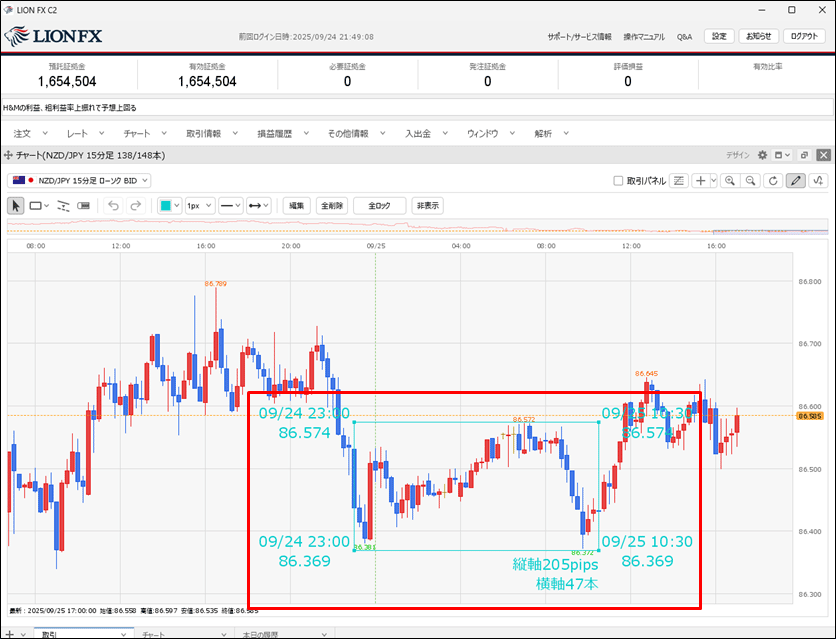This screenshot has width=836, height=639.
Task: Click the 全削除 button
Action: tap(332, 205)
